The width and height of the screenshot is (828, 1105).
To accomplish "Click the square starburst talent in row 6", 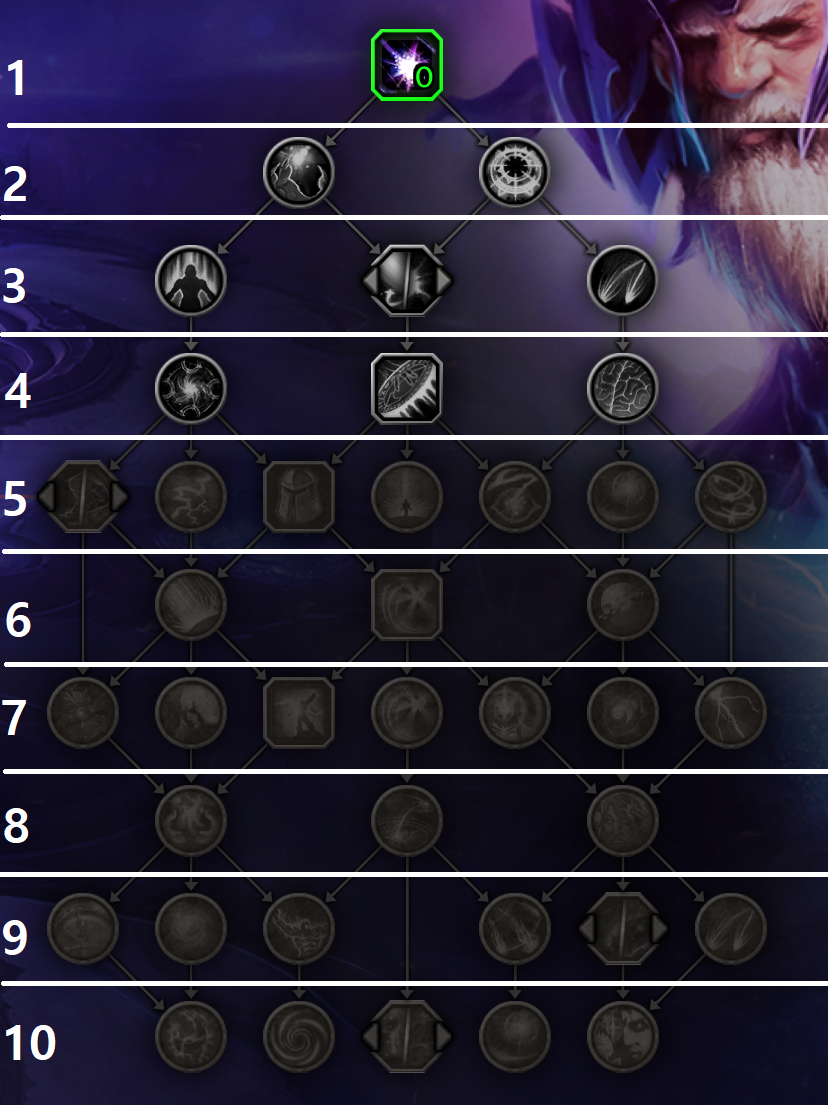I will pos(407,604).
